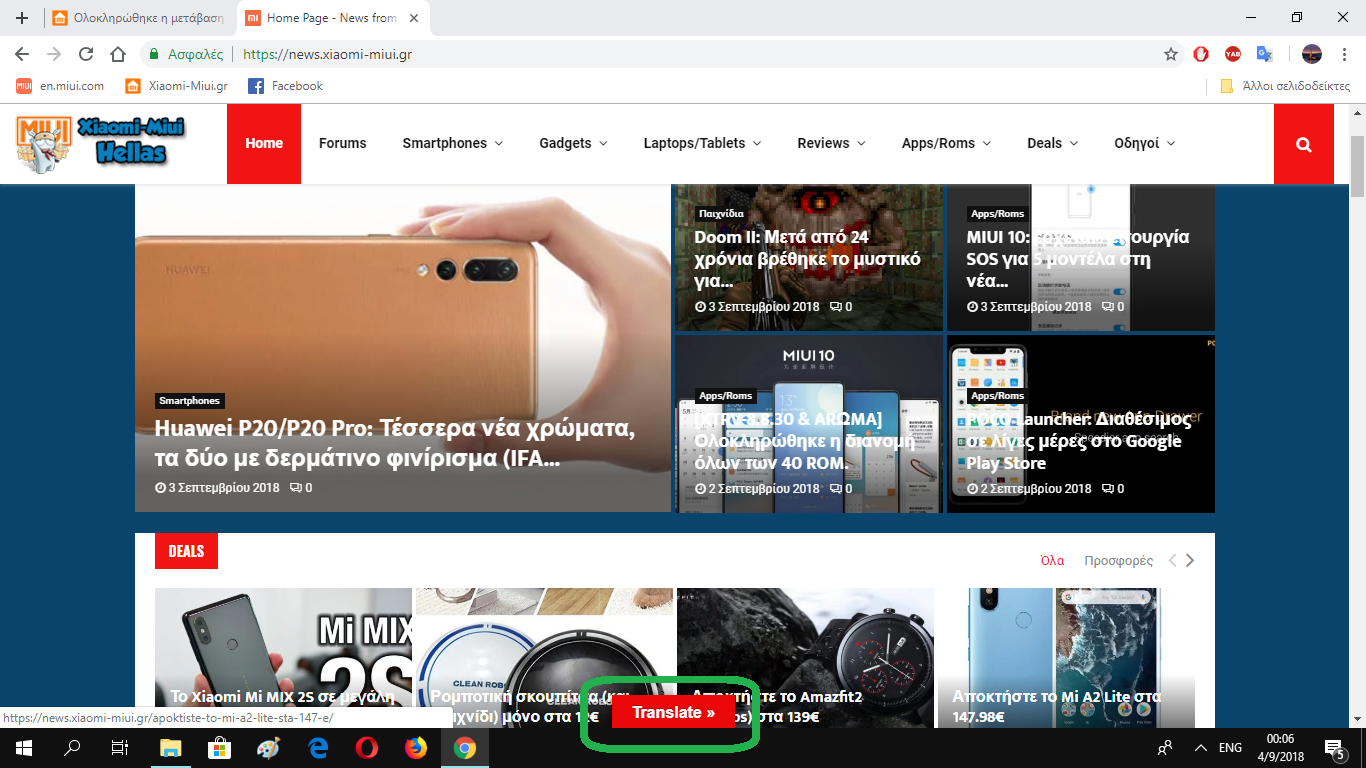Select the Όλα filter in Deals
The width and height of the screenshot is (1366, 768).
1052,561
